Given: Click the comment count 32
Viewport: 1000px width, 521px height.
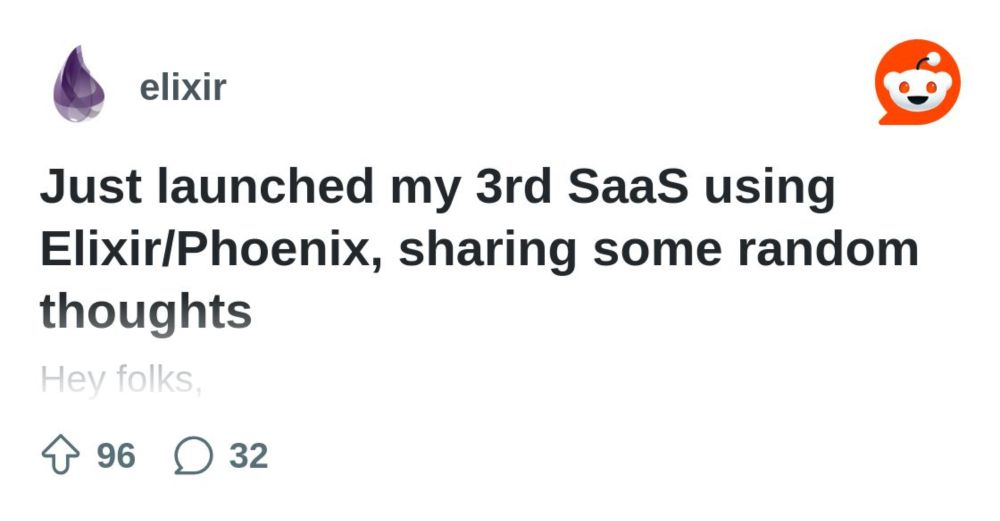Looking at the screenshot, I should (248, 456).
